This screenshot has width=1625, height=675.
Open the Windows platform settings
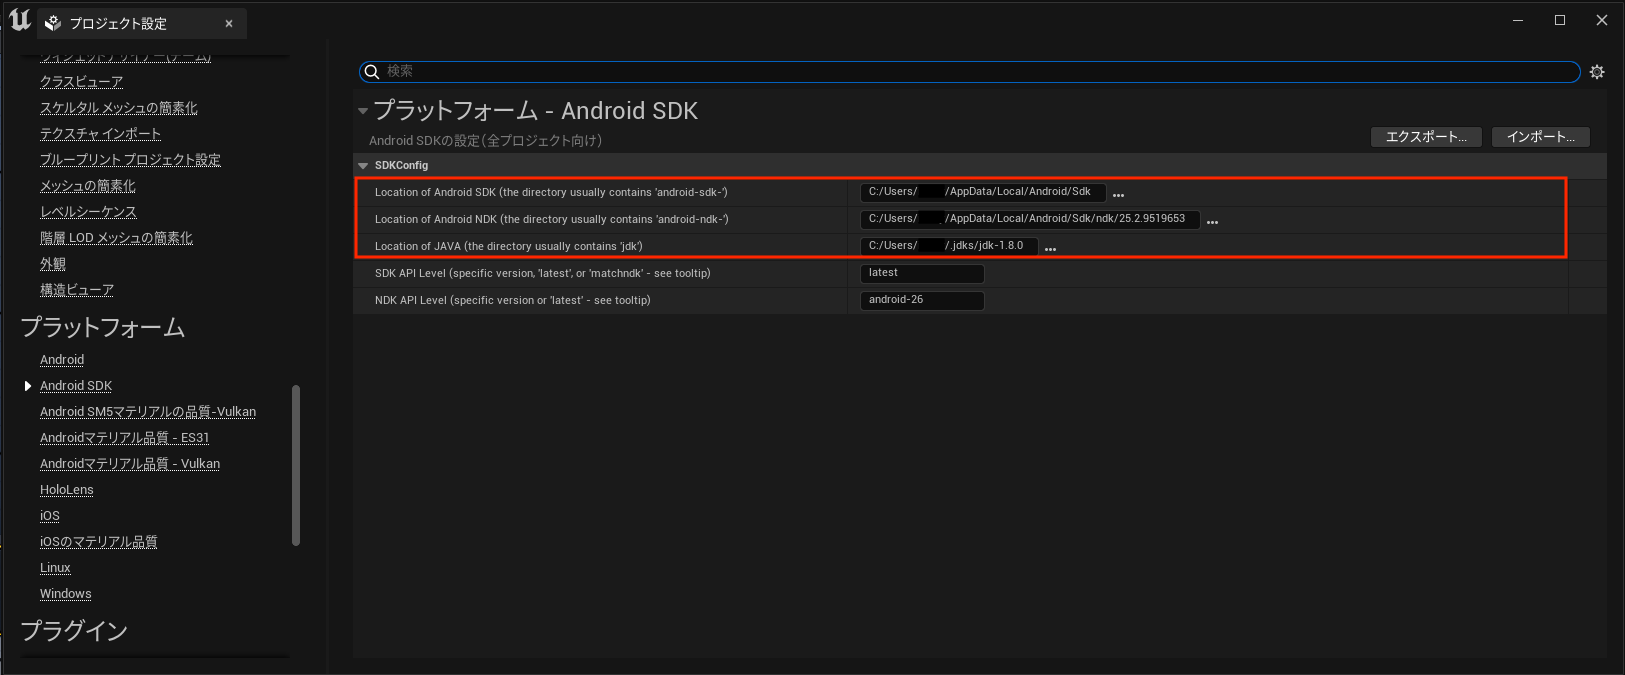pyautogui.click(x=66, y=594)
